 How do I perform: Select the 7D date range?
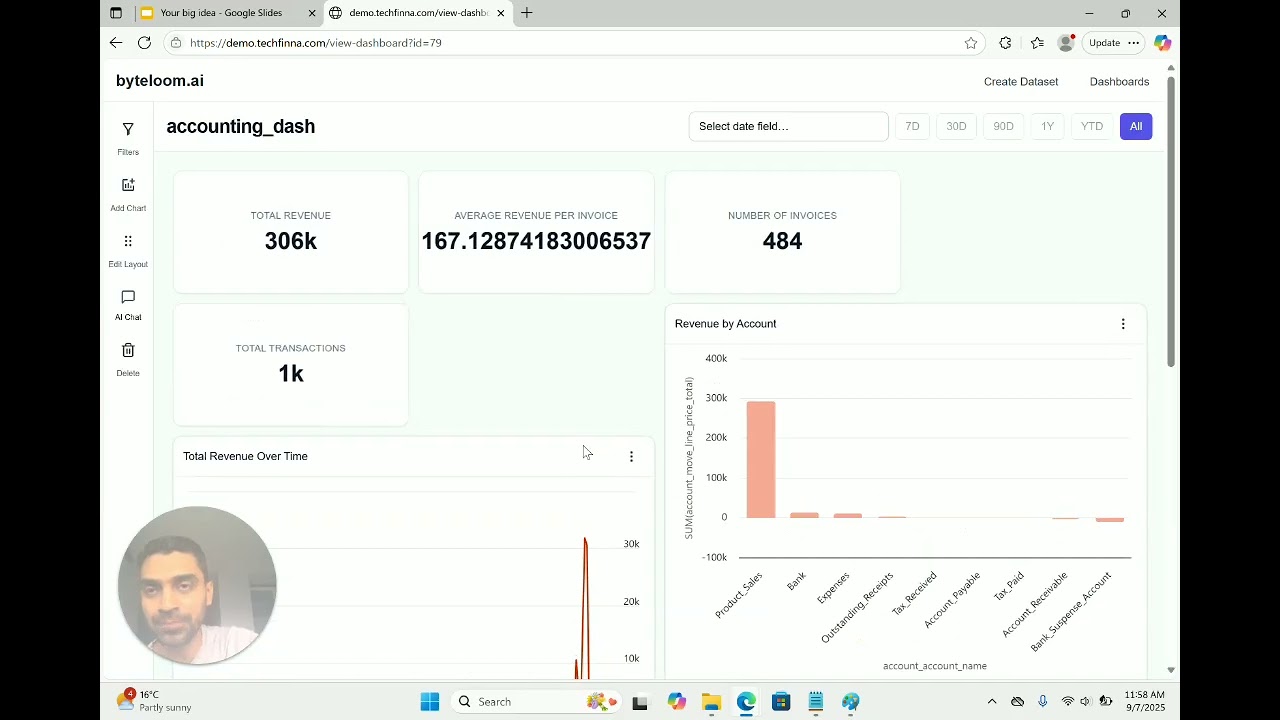pos(912,126)
